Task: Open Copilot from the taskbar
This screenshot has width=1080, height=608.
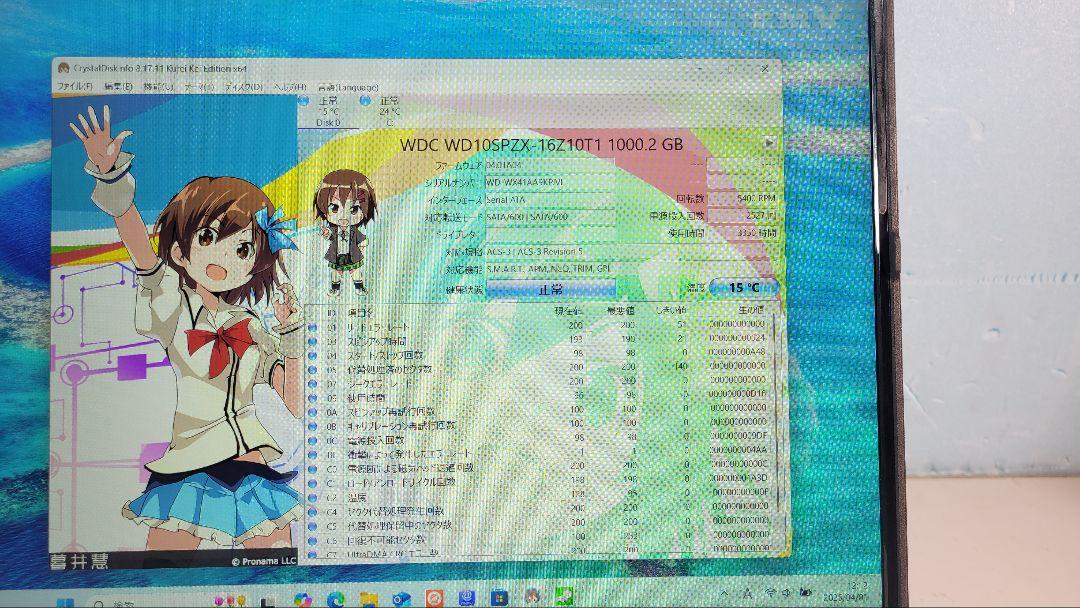Action: (x=302, y=599)
